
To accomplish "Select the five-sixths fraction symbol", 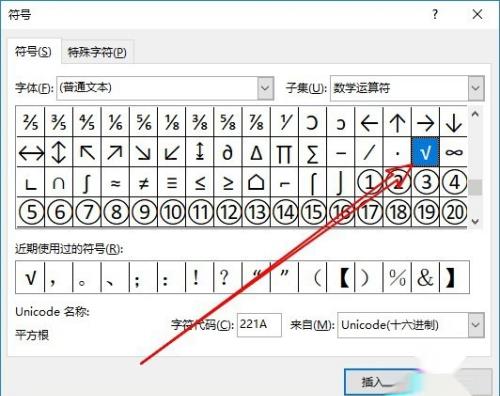I will click(144, 122).
